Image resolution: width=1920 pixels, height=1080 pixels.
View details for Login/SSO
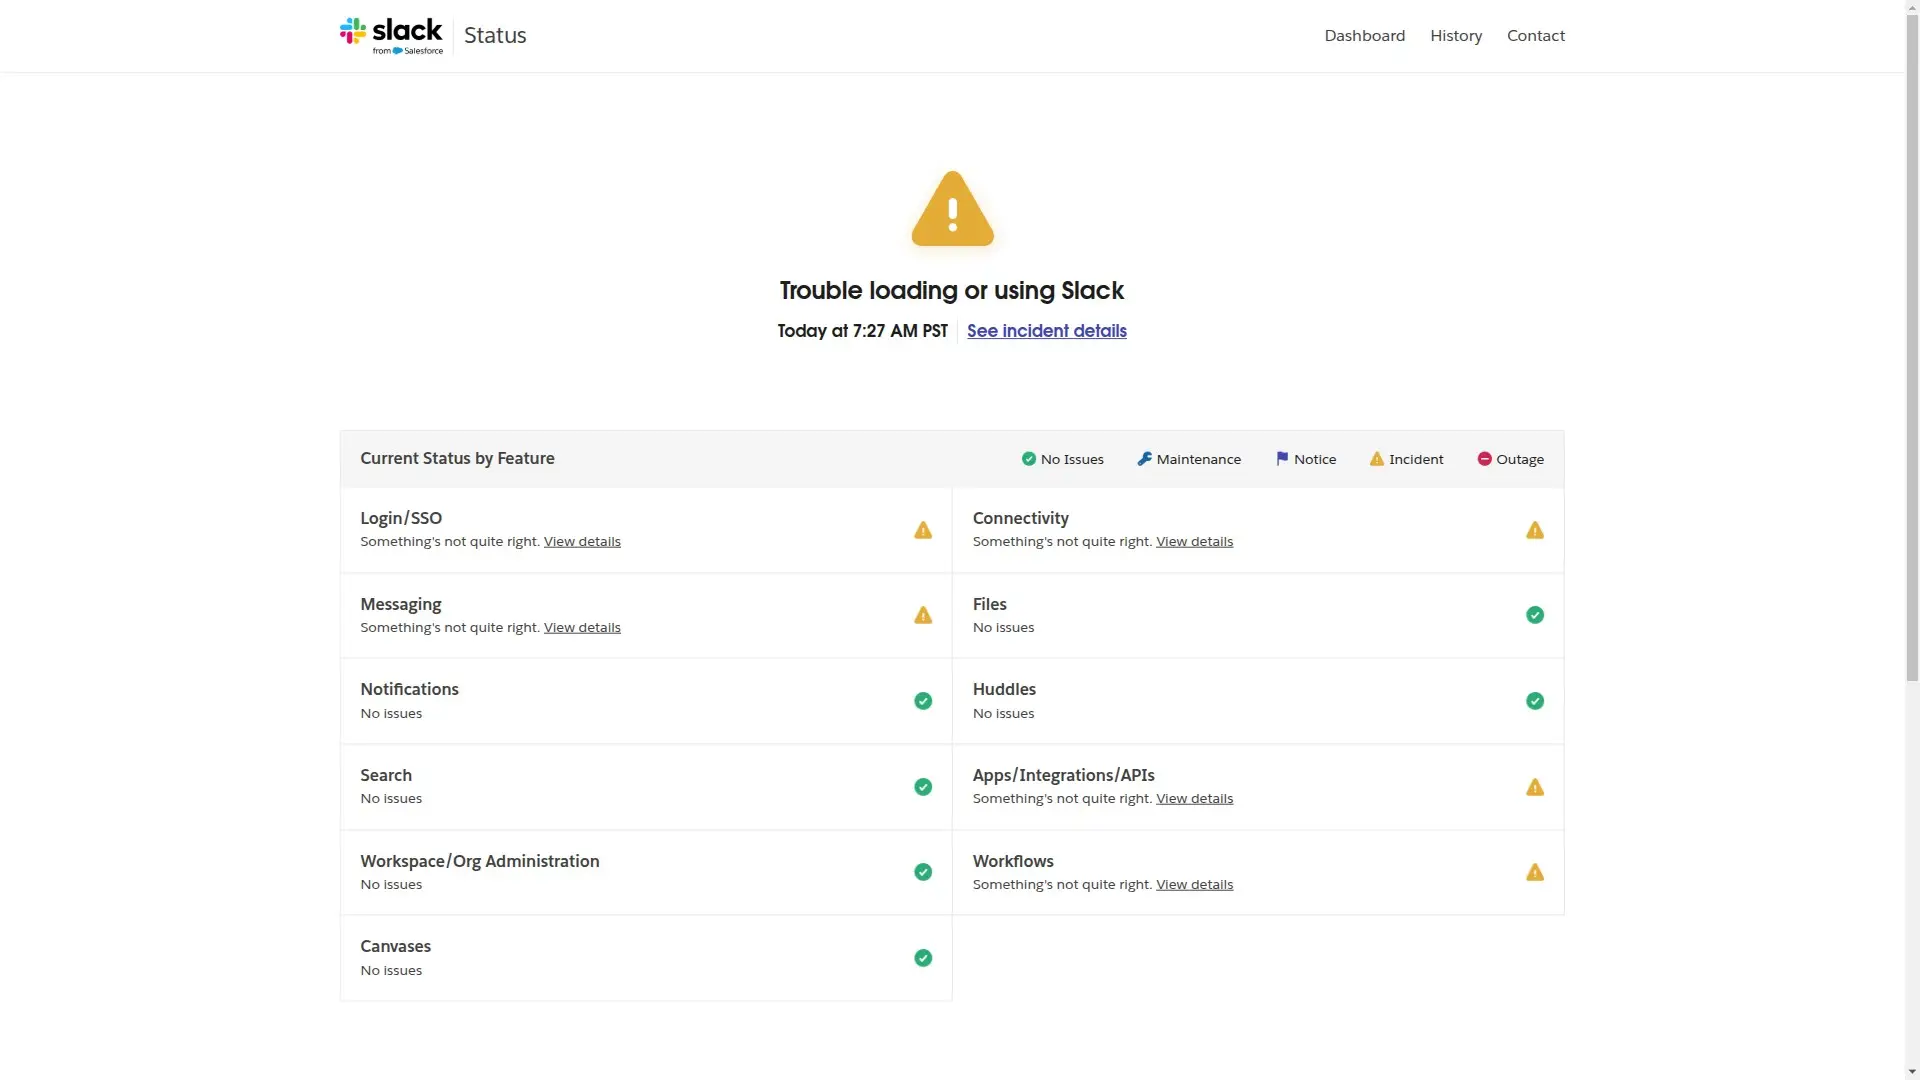pos(582,541)
